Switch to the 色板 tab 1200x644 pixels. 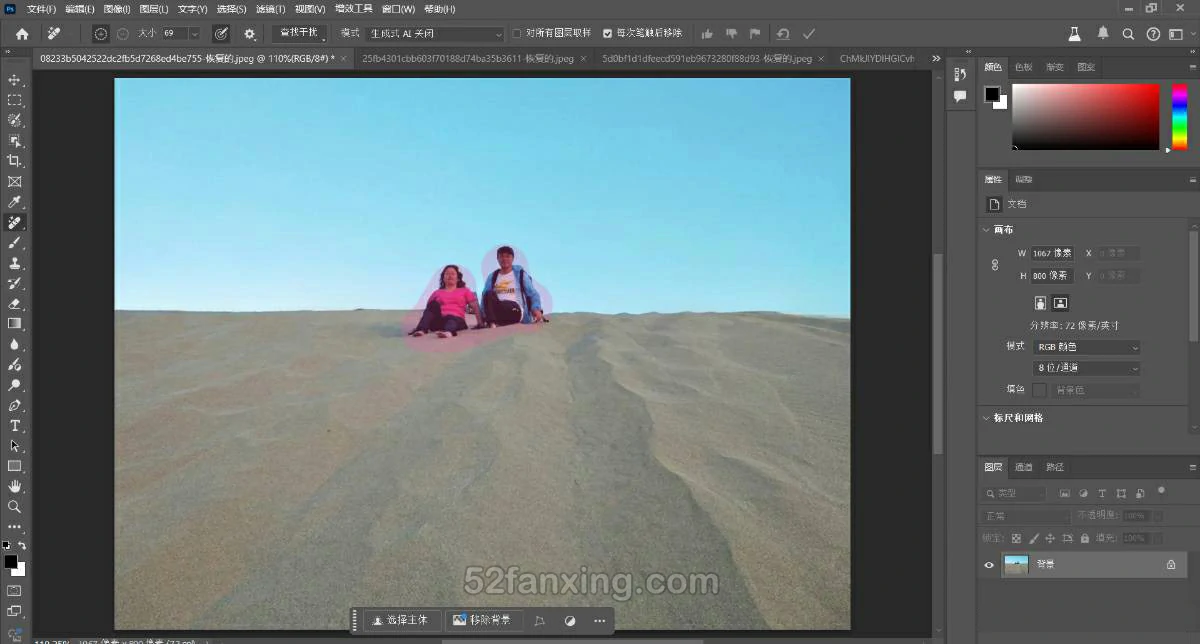coord(1024,67)
